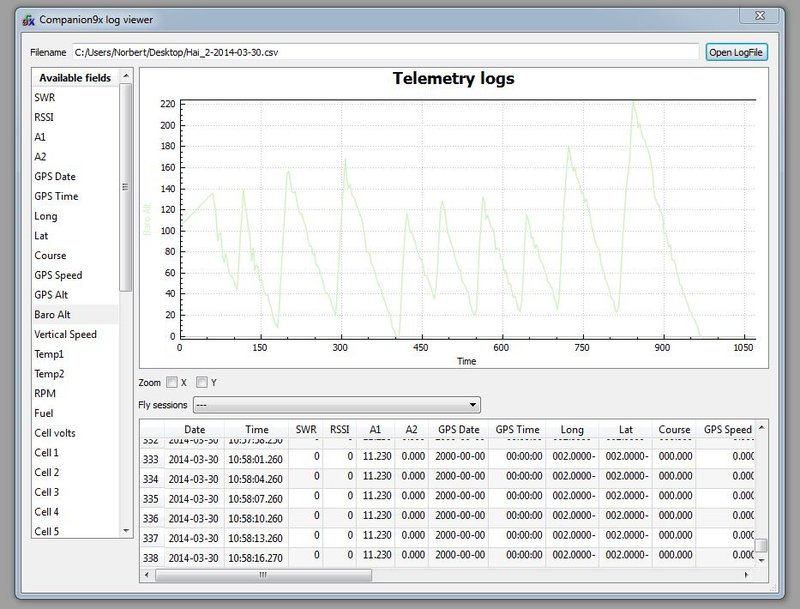Select table row number 334

click(x=151, y=479)
